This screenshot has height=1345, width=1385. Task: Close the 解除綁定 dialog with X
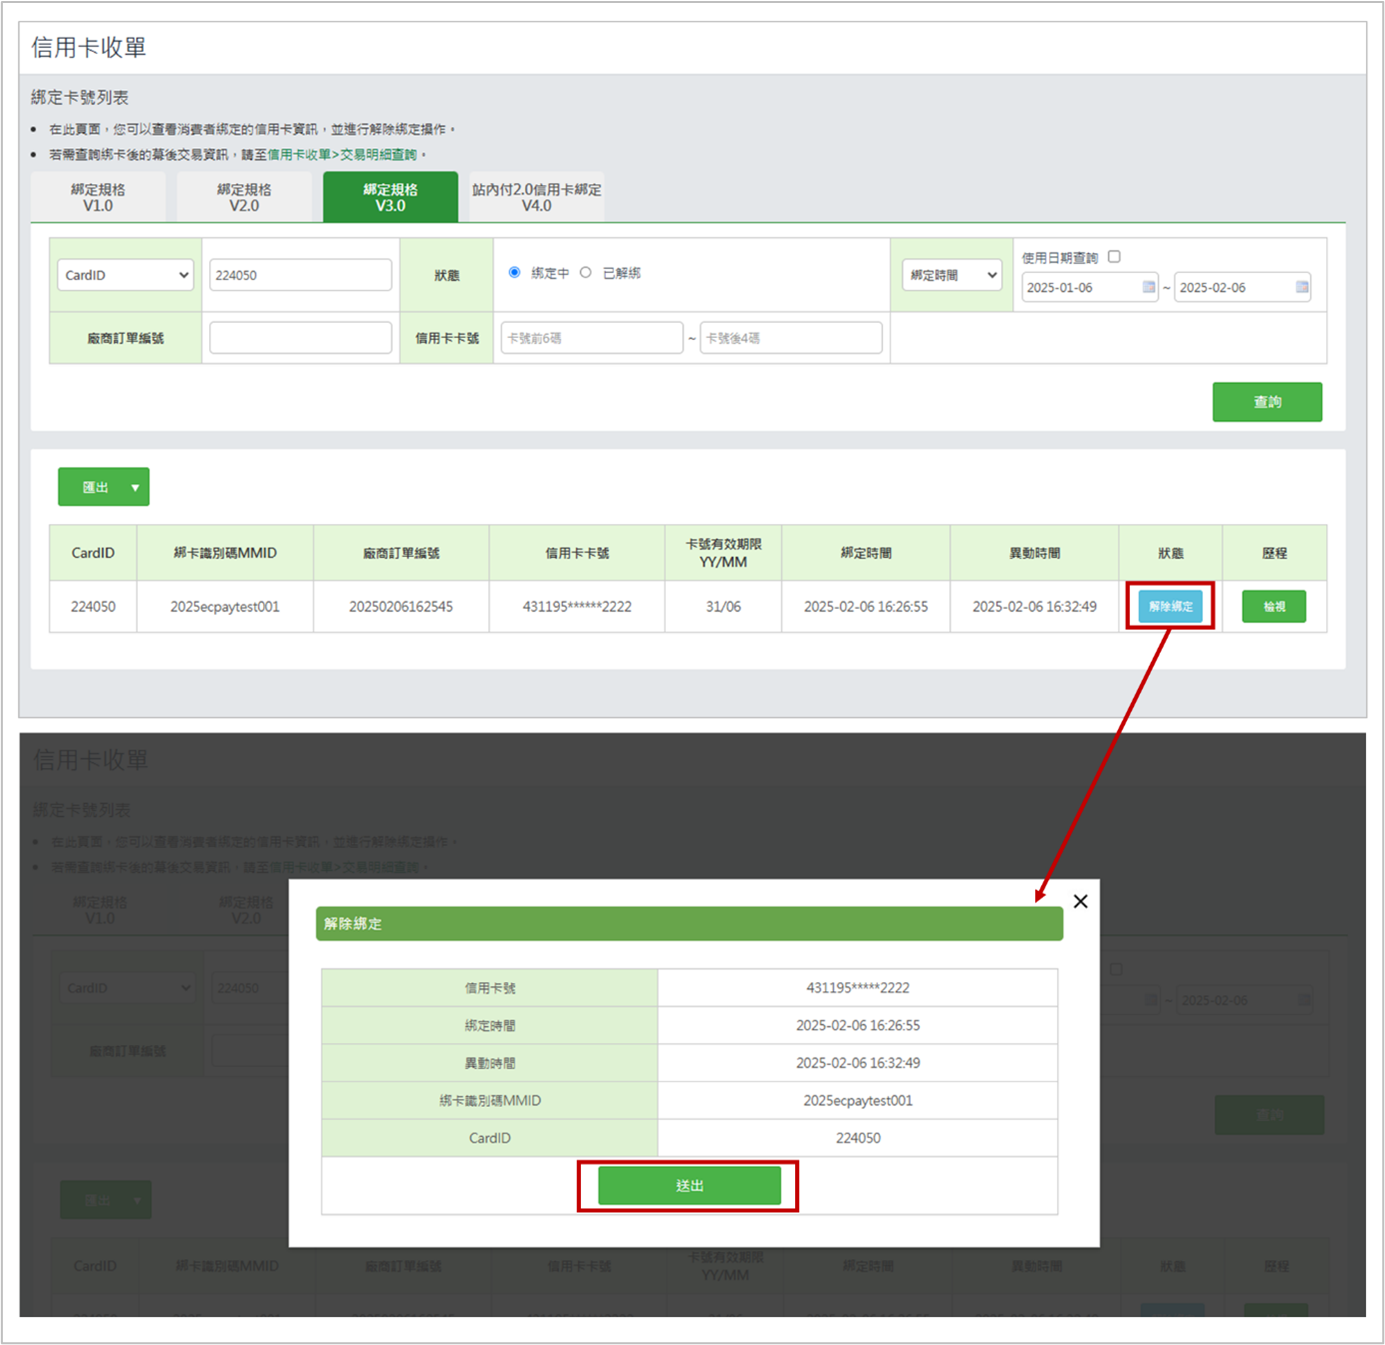(x=1080, y=901)
